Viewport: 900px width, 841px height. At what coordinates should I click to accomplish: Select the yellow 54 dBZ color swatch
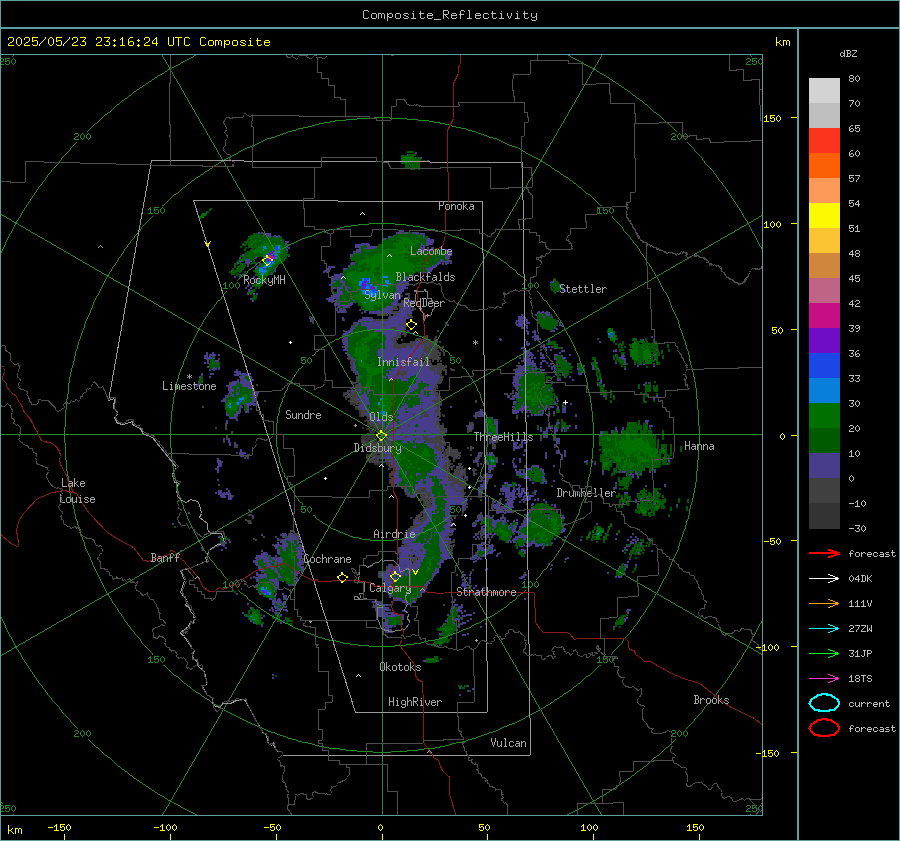click(824, 215)
